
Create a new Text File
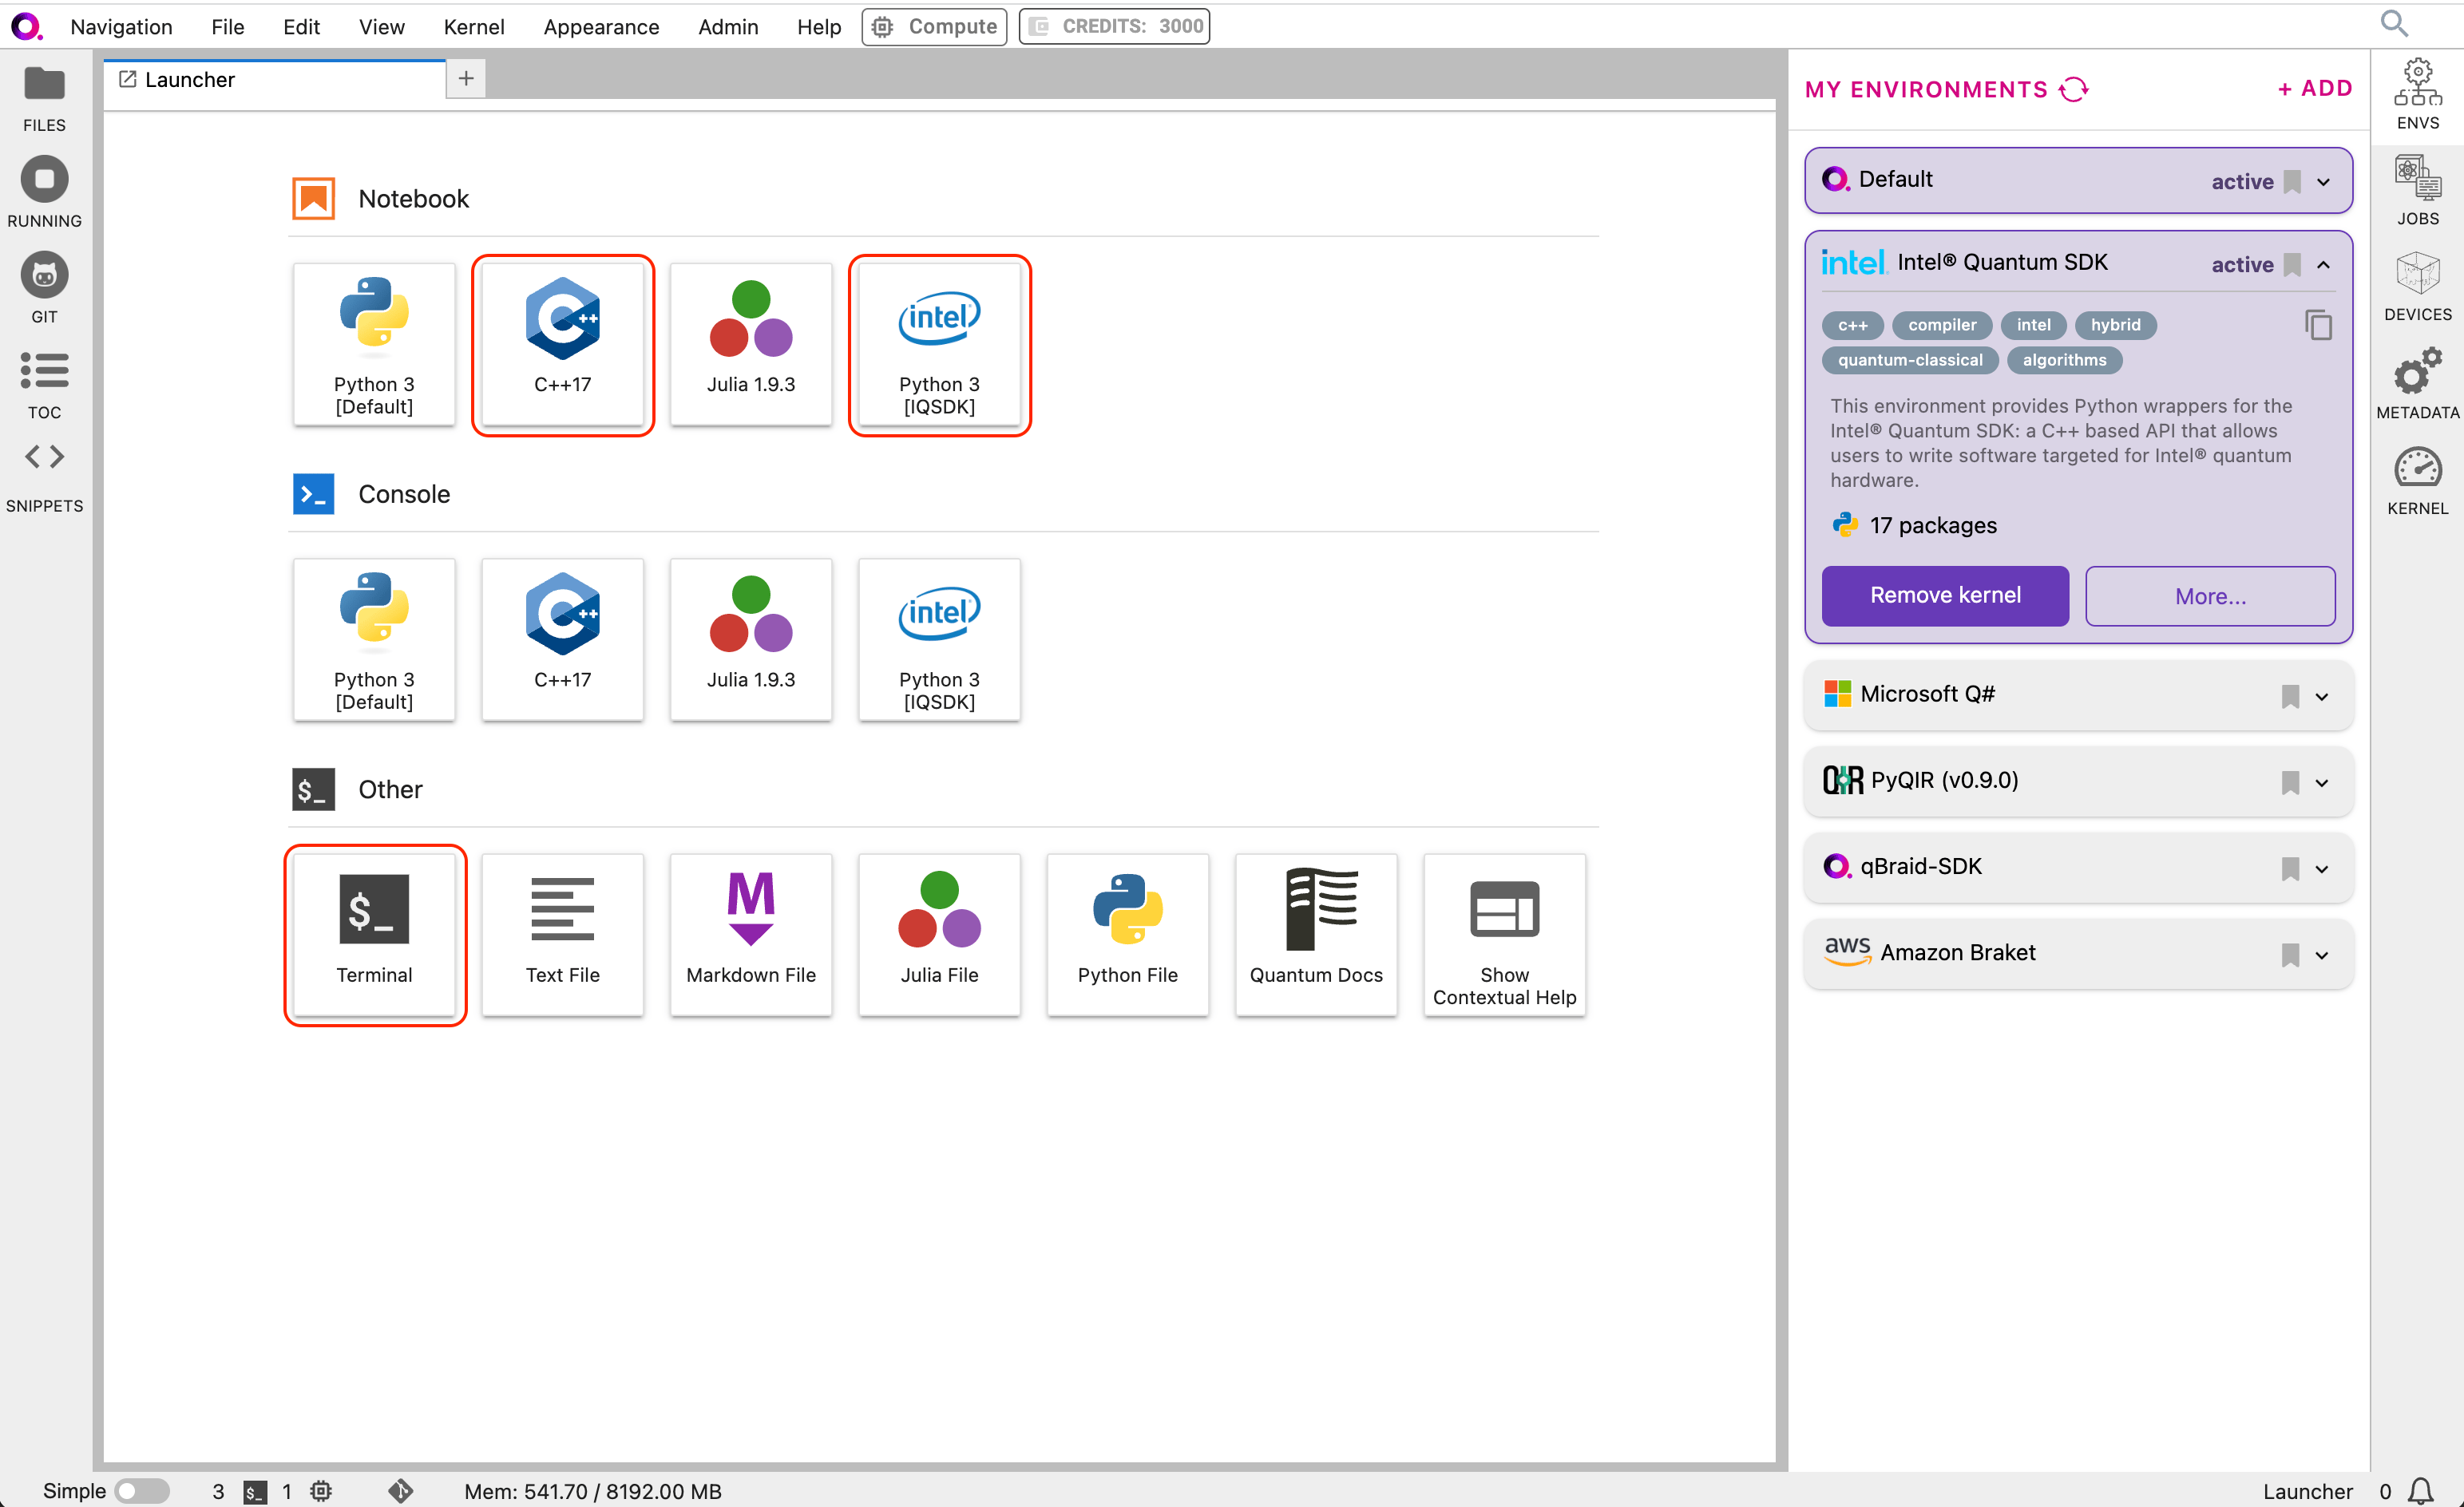[563, 935]
